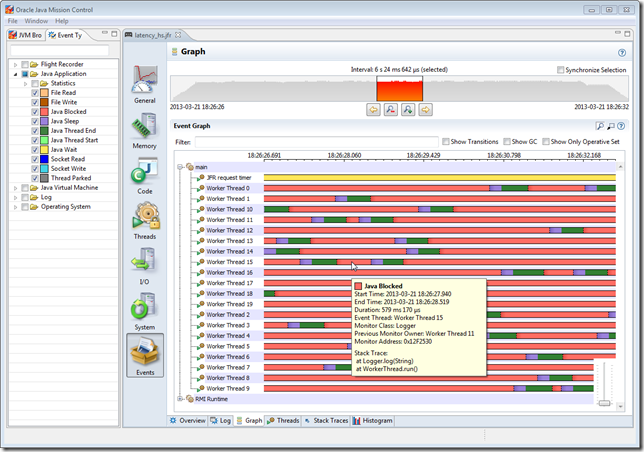644x452 pixels.
Task: Select the Worker Thread 0 row label
Action: (x=228, y=188)
